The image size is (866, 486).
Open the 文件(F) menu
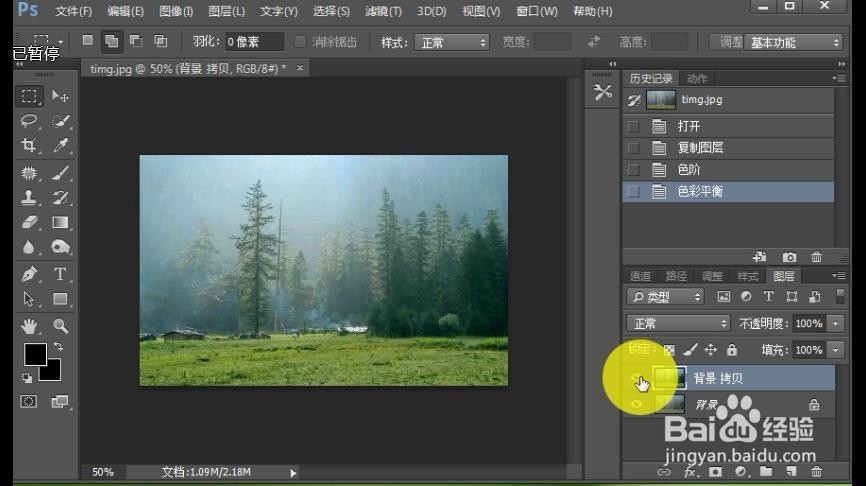point(73,11)
